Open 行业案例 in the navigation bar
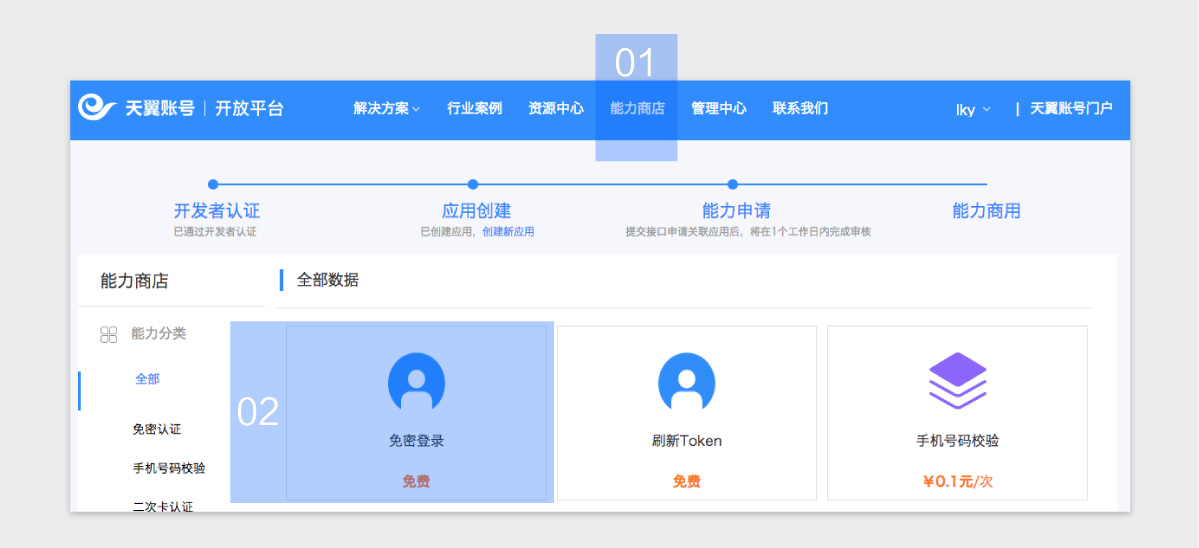1199x548 pixels. tap(474, 109)
